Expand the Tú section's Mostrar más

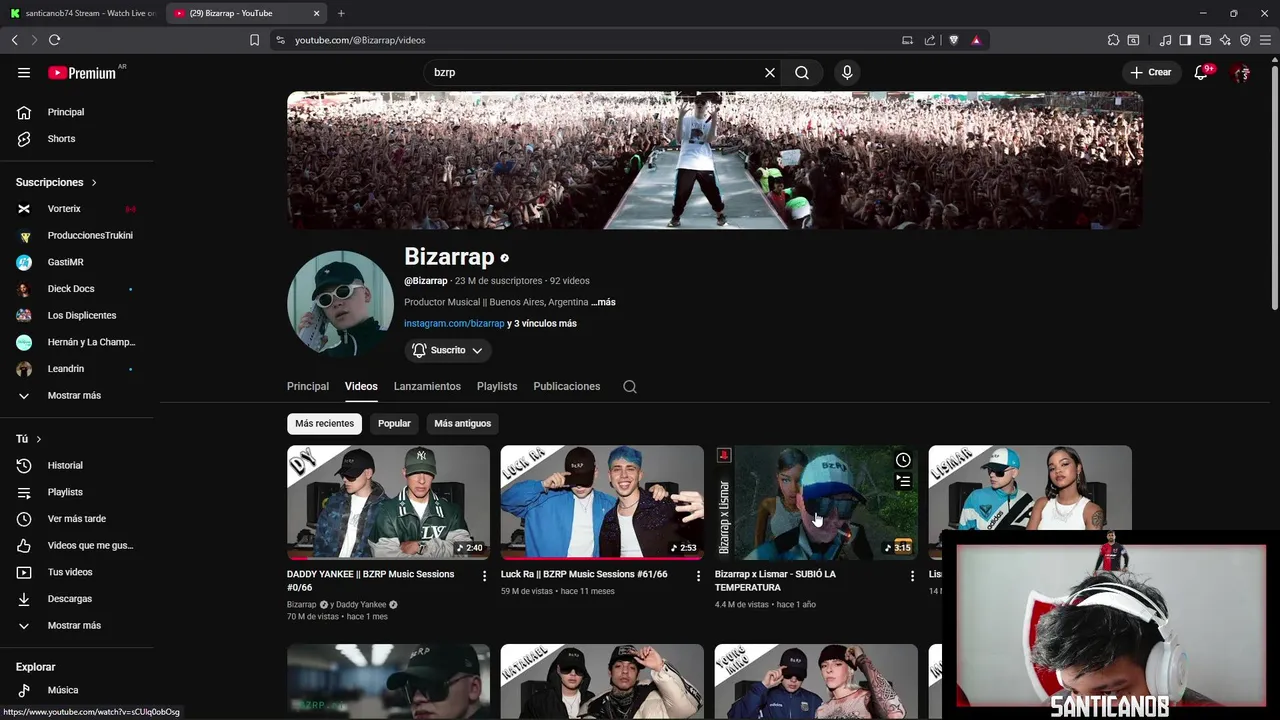[78, 625]
